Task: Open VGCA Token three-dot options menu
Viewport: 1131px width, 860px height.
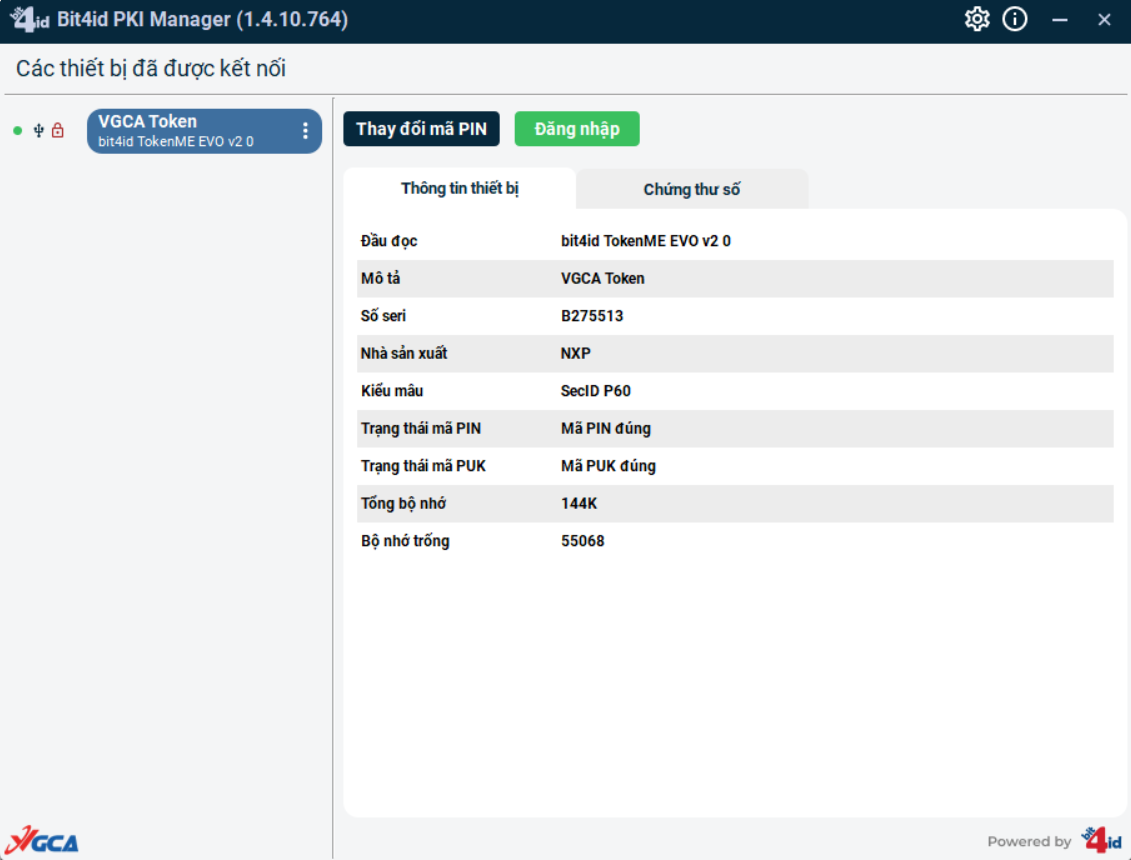Action: [305, 131]
